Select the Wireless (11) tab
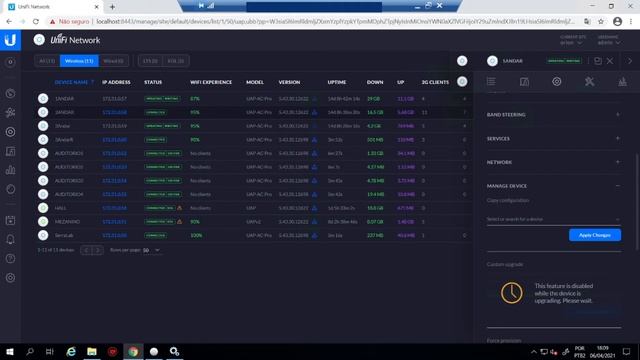 pos(79,61)
